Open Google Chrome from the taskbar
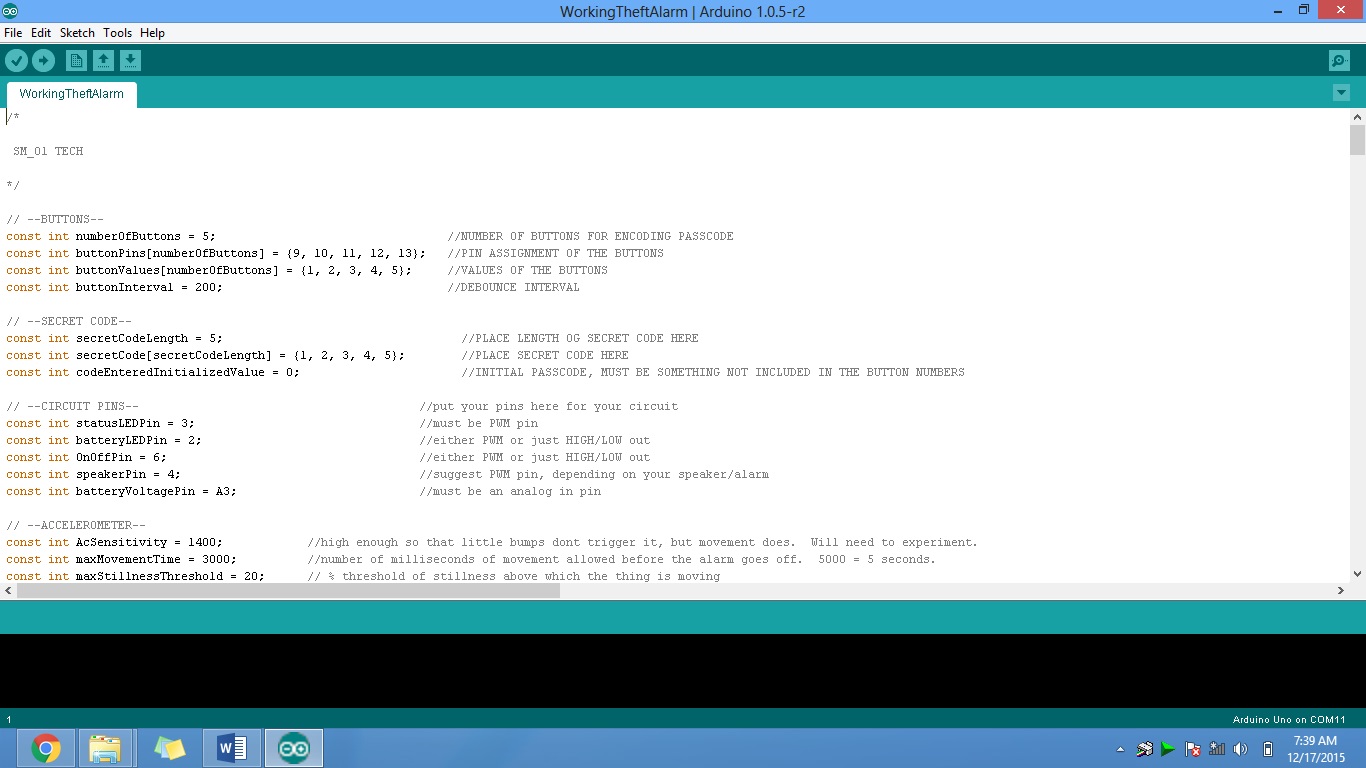 (x=46, y=748)
